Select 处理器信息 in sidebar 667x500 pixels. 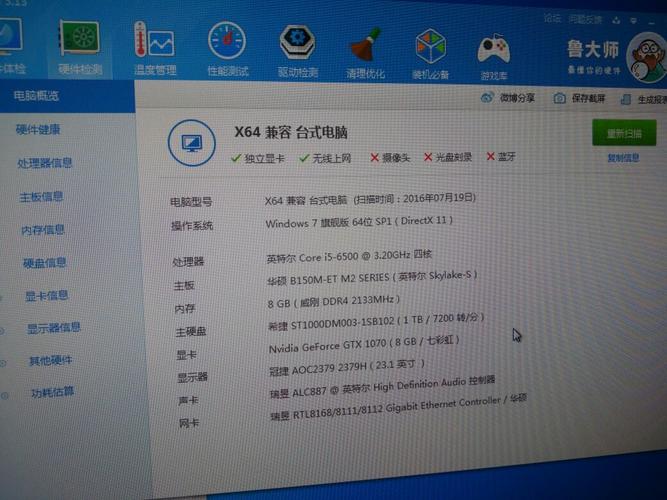[45, 163]
